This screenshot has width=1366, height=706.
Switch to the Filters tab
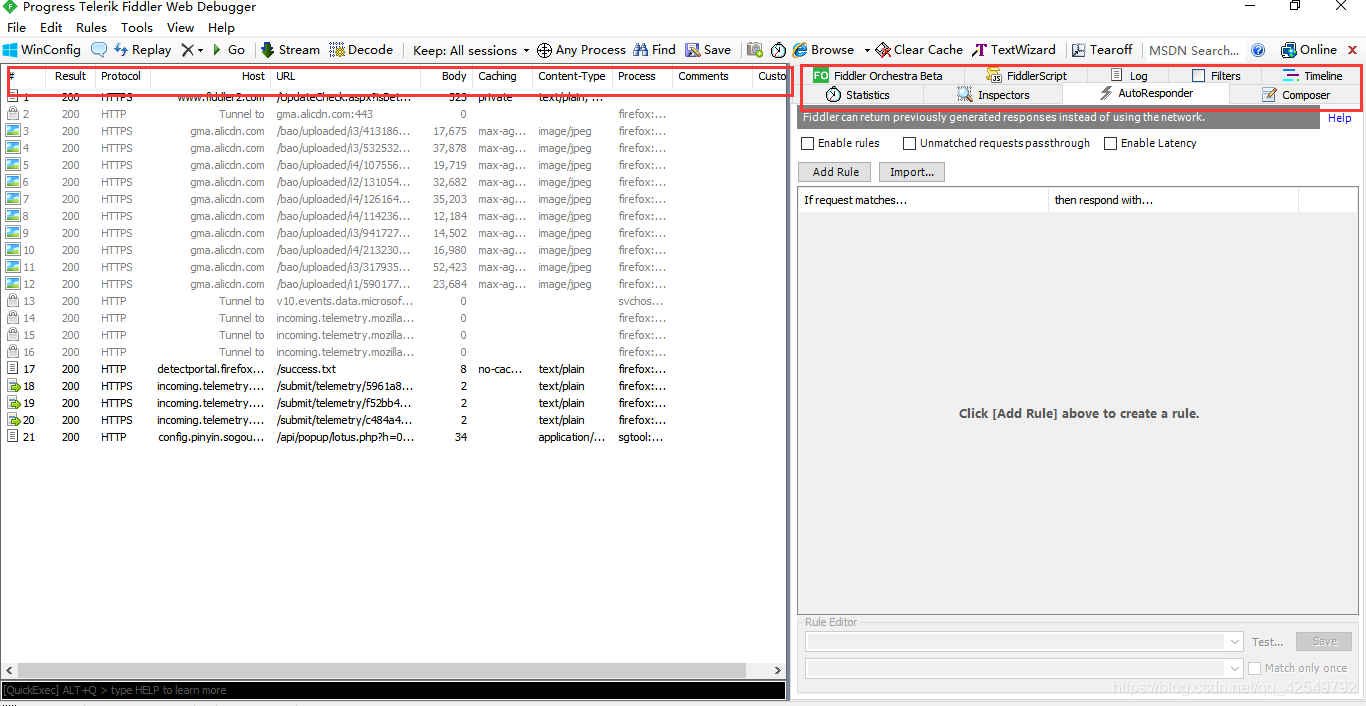click(x=1216, y=76)
